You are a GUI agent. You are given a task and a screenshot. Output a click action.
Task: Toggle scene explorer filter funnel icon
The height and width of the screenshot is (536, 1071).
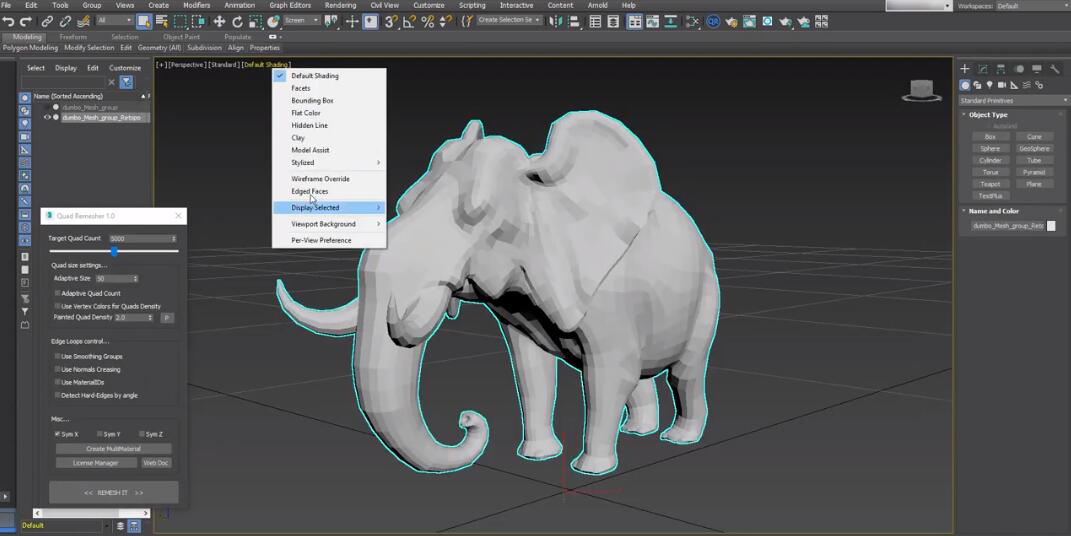point(126,82)
